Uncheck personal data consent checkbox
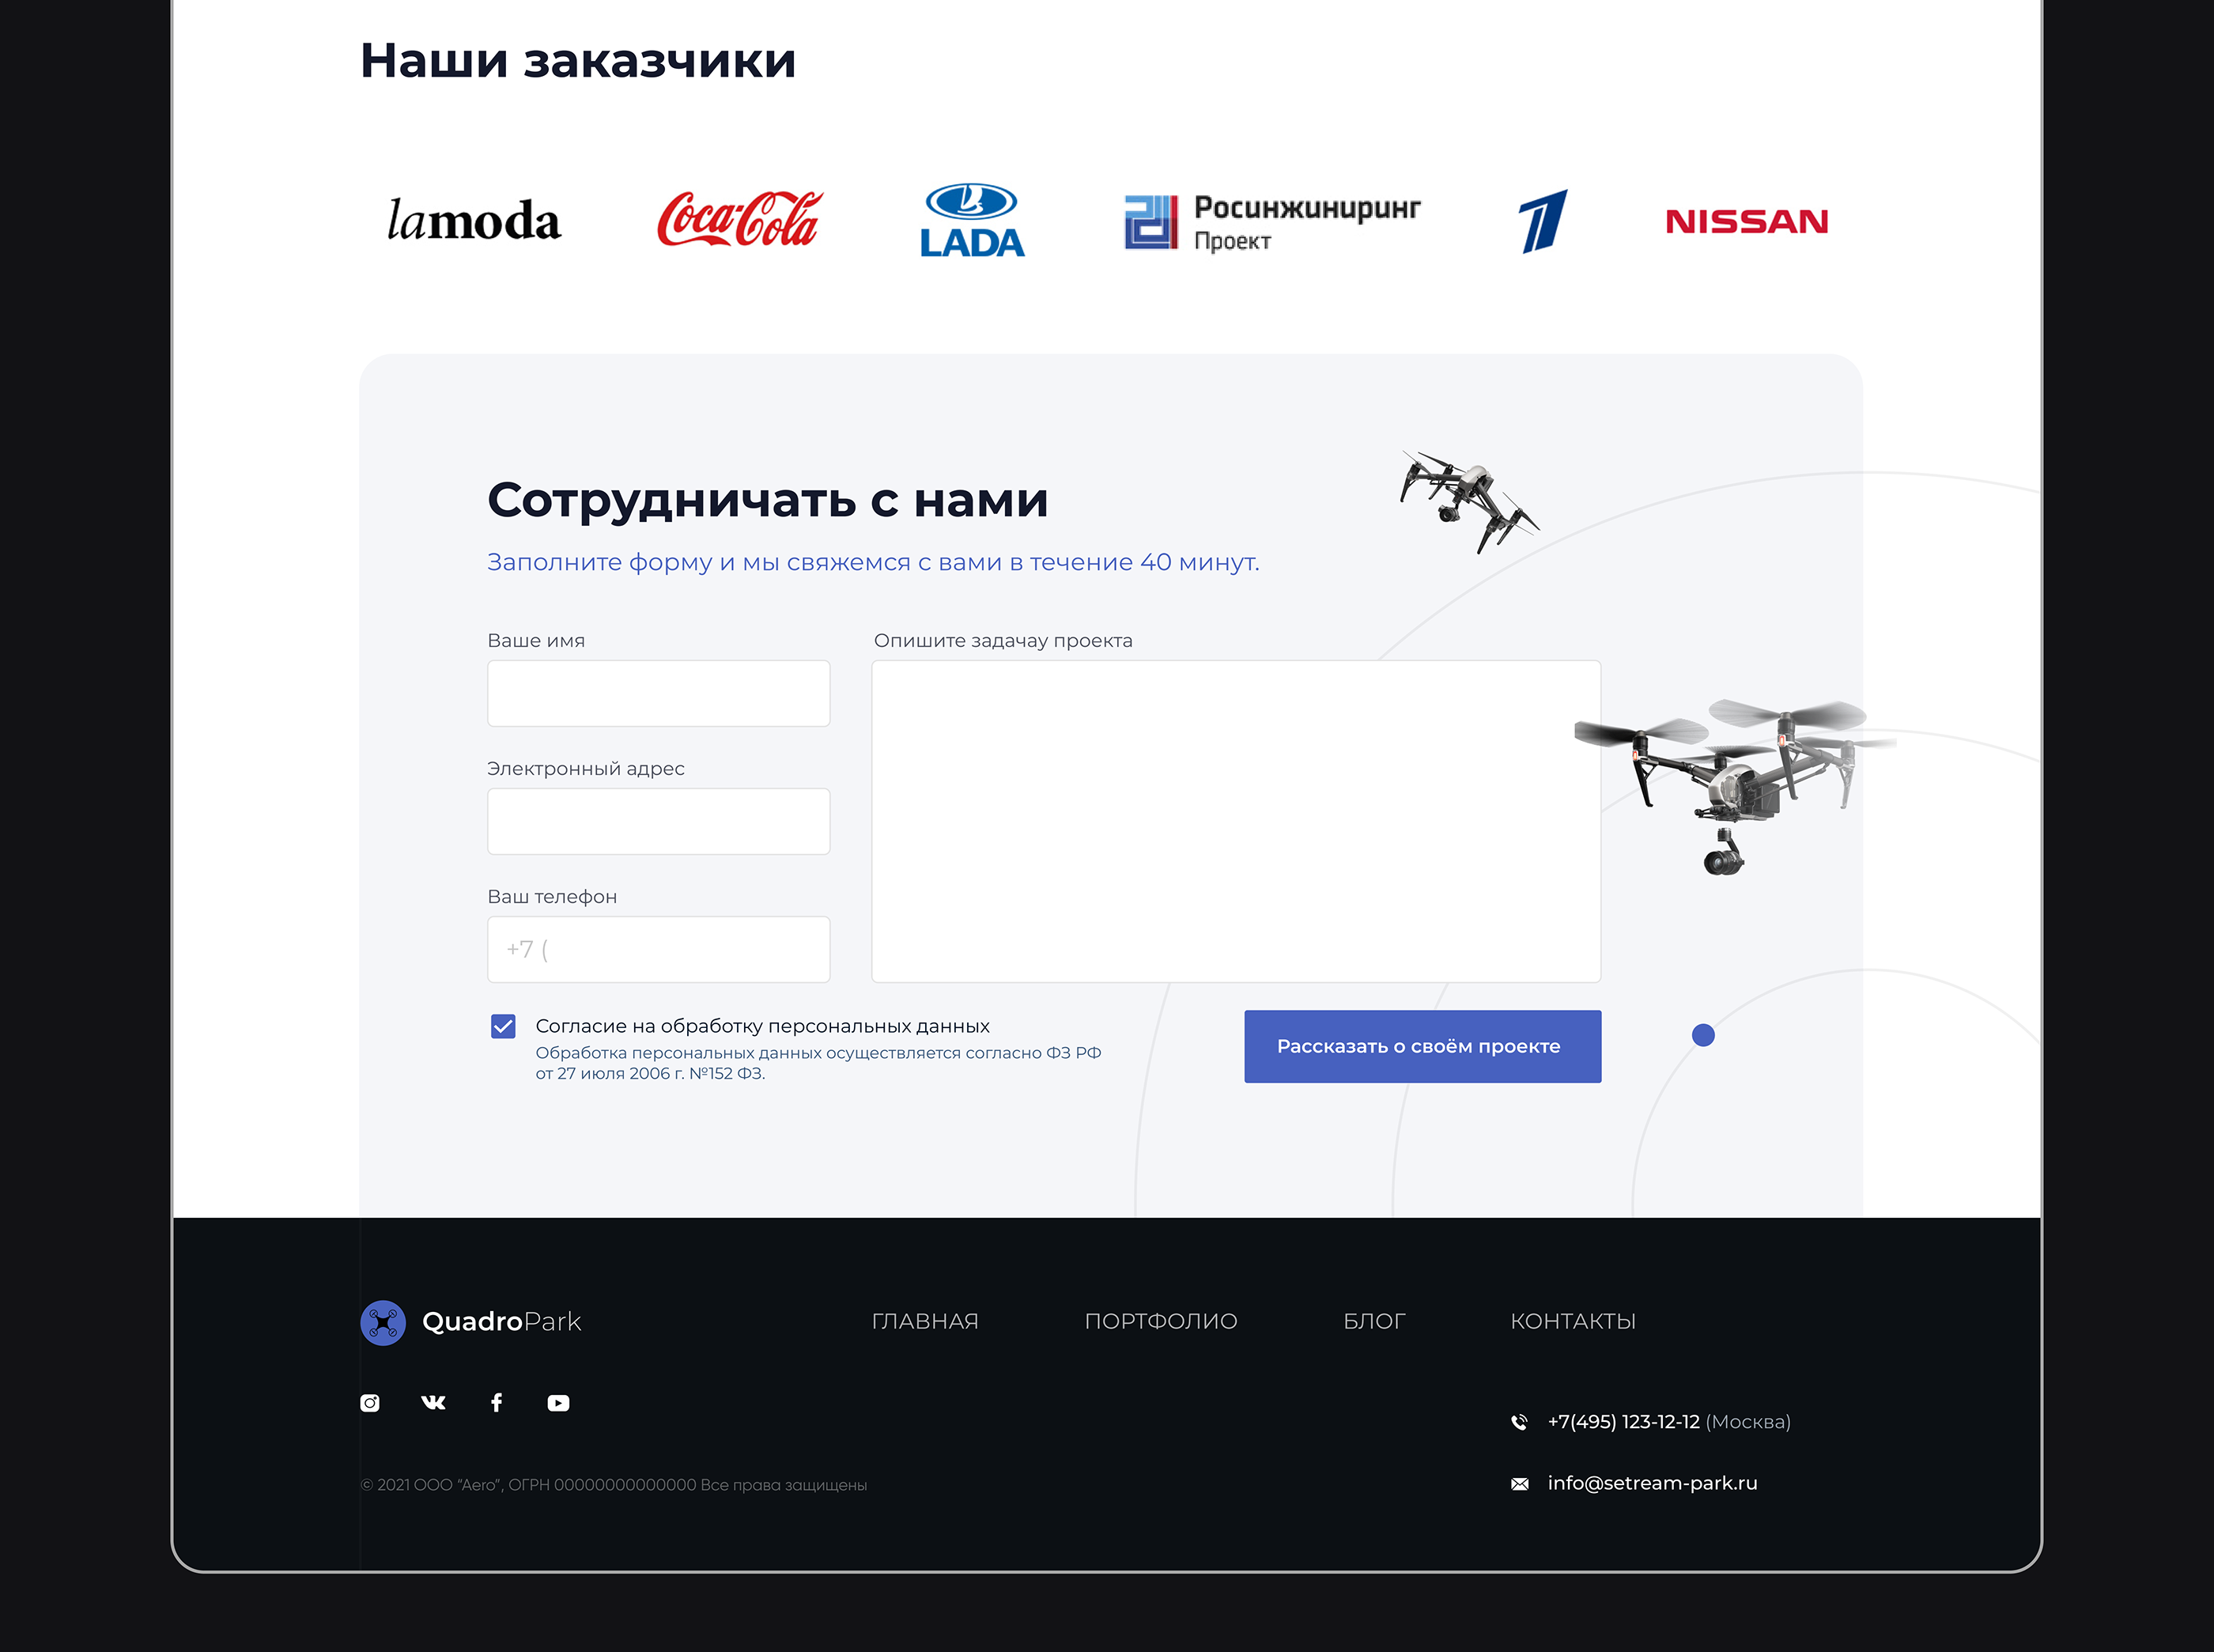The width and height of the screenshot is (2214, 1652). coord(503,1026)
